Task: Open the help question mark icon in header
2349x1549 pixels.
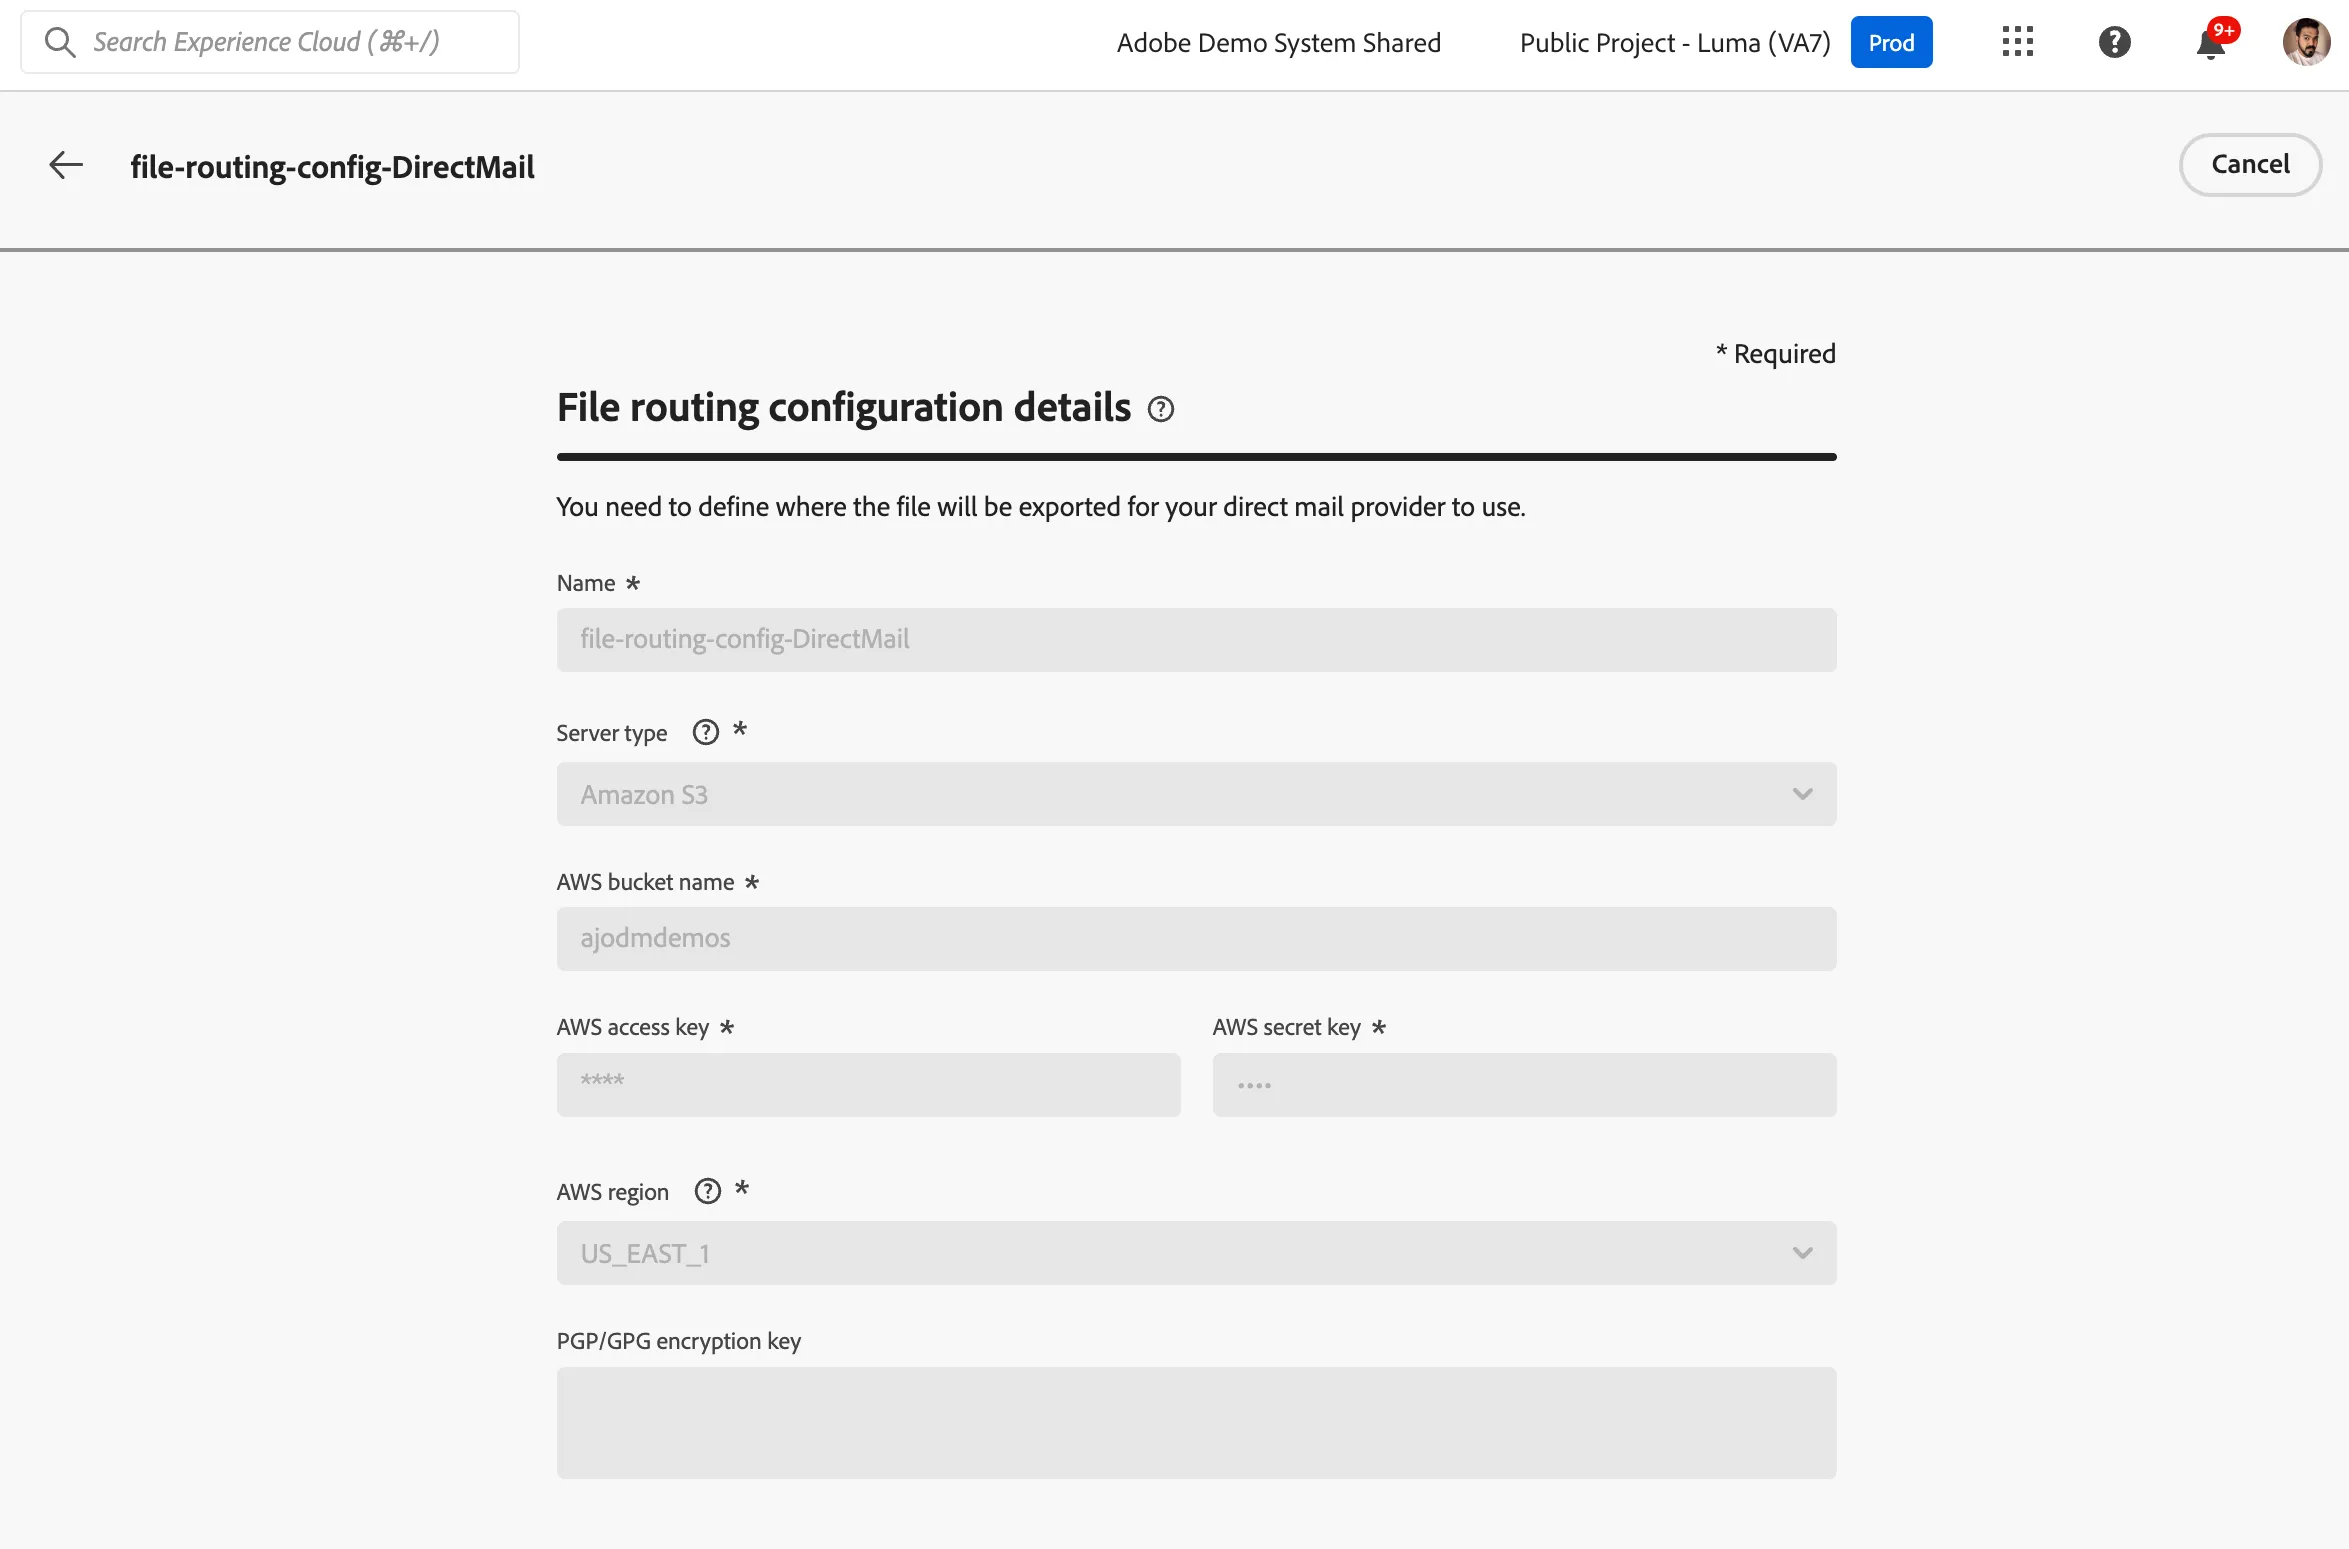Action: pyautogui.click(x=2114, y=42)
